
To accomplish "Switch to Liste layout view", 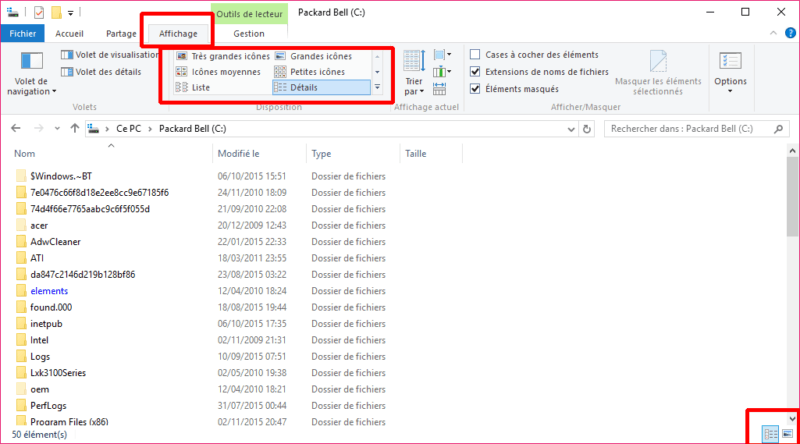I will [x=199, y=88].
